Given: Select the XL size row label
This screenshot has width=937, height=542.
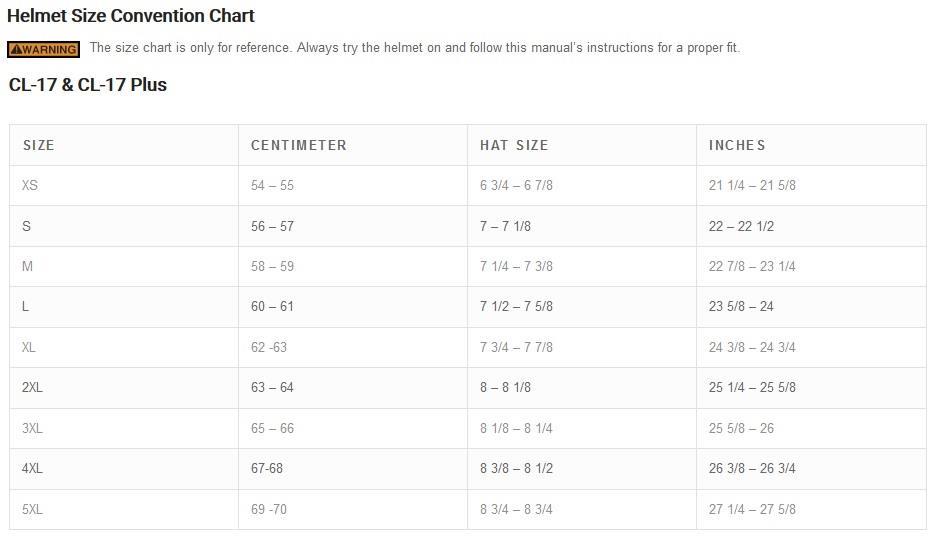Looking at the screenshot, I should (29, 347).
